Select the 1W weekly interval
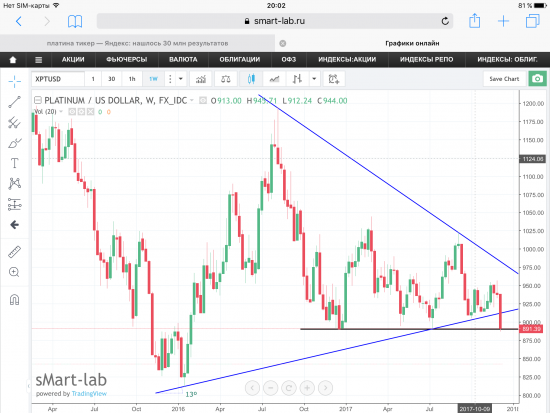The height and width of the screenshot is (413, 550). (x=153, y=79)
